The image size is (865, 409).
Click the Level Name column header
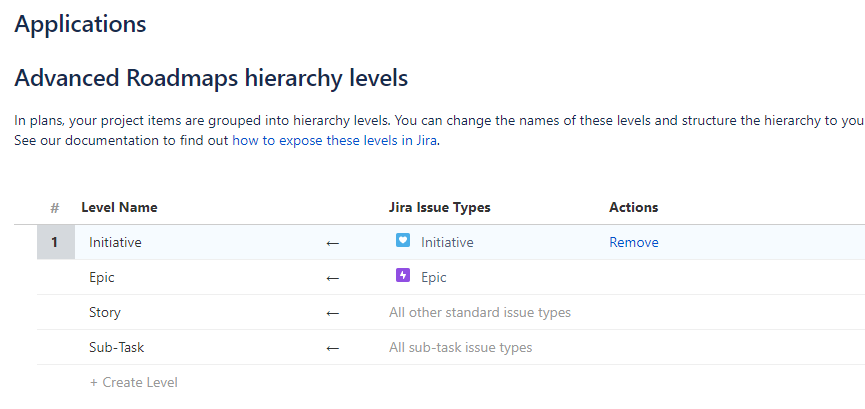coord(119,207)
